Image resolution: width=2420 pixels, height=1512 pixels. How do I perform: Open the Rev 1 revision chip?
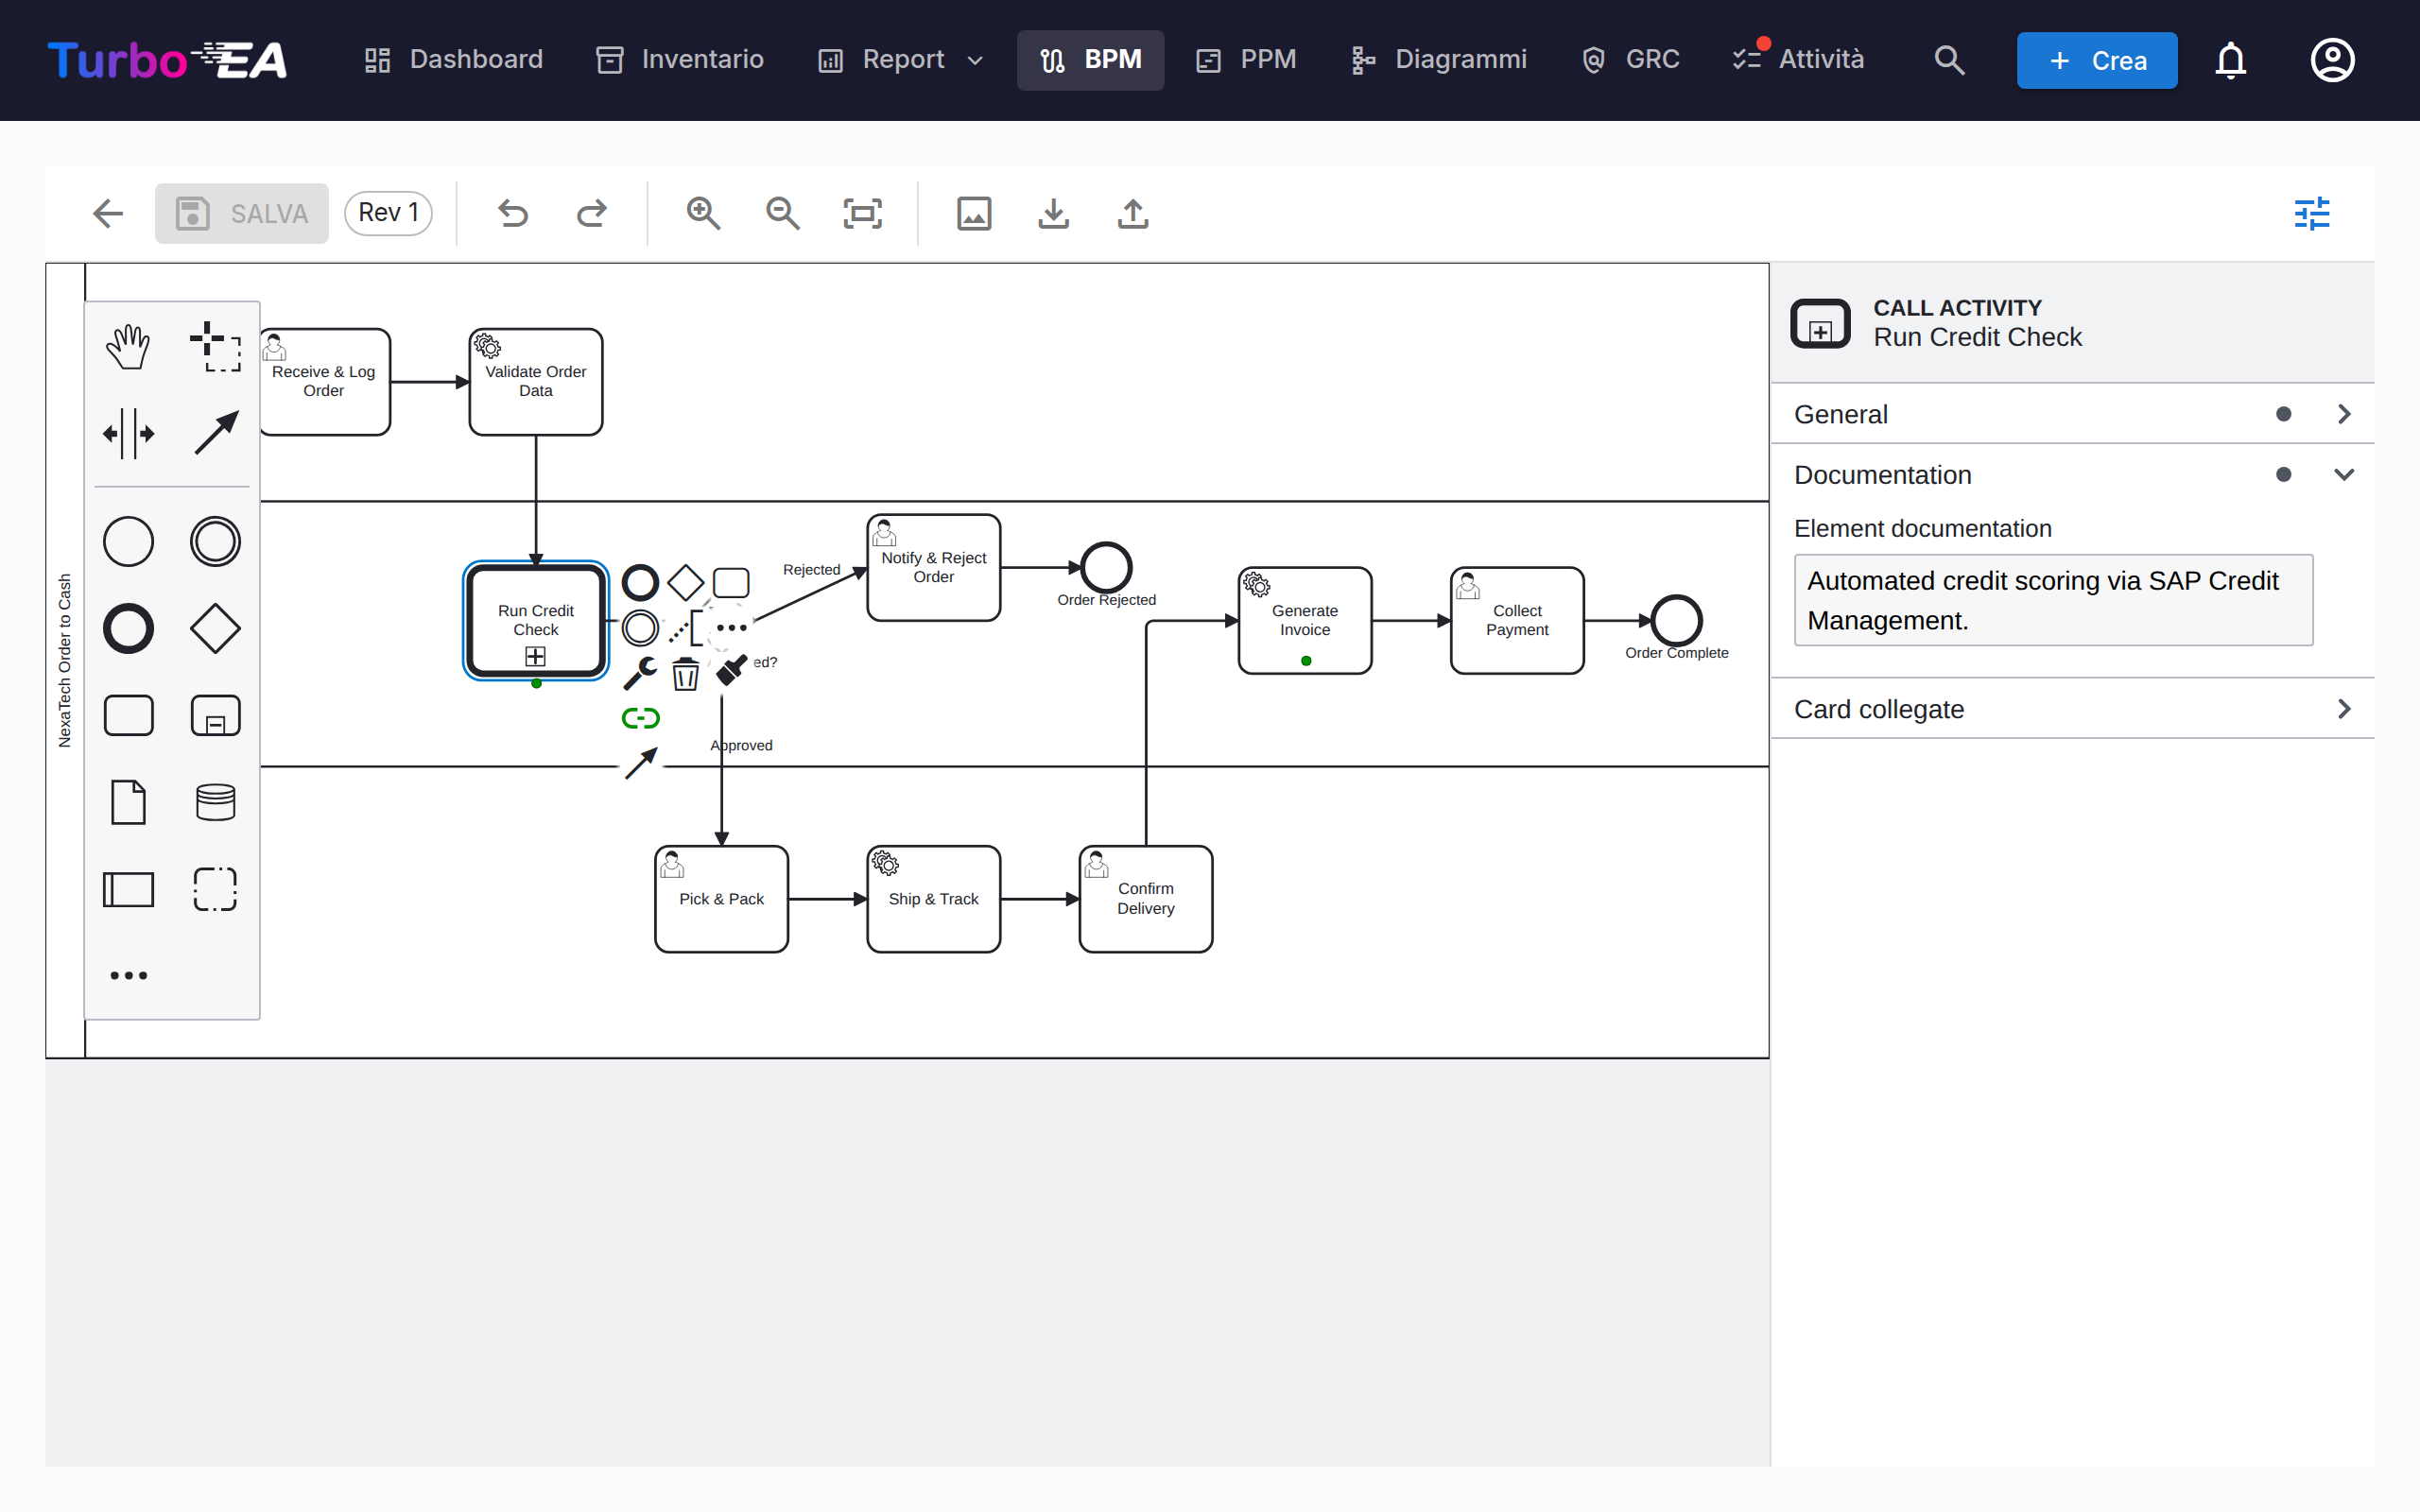[388, 213]
